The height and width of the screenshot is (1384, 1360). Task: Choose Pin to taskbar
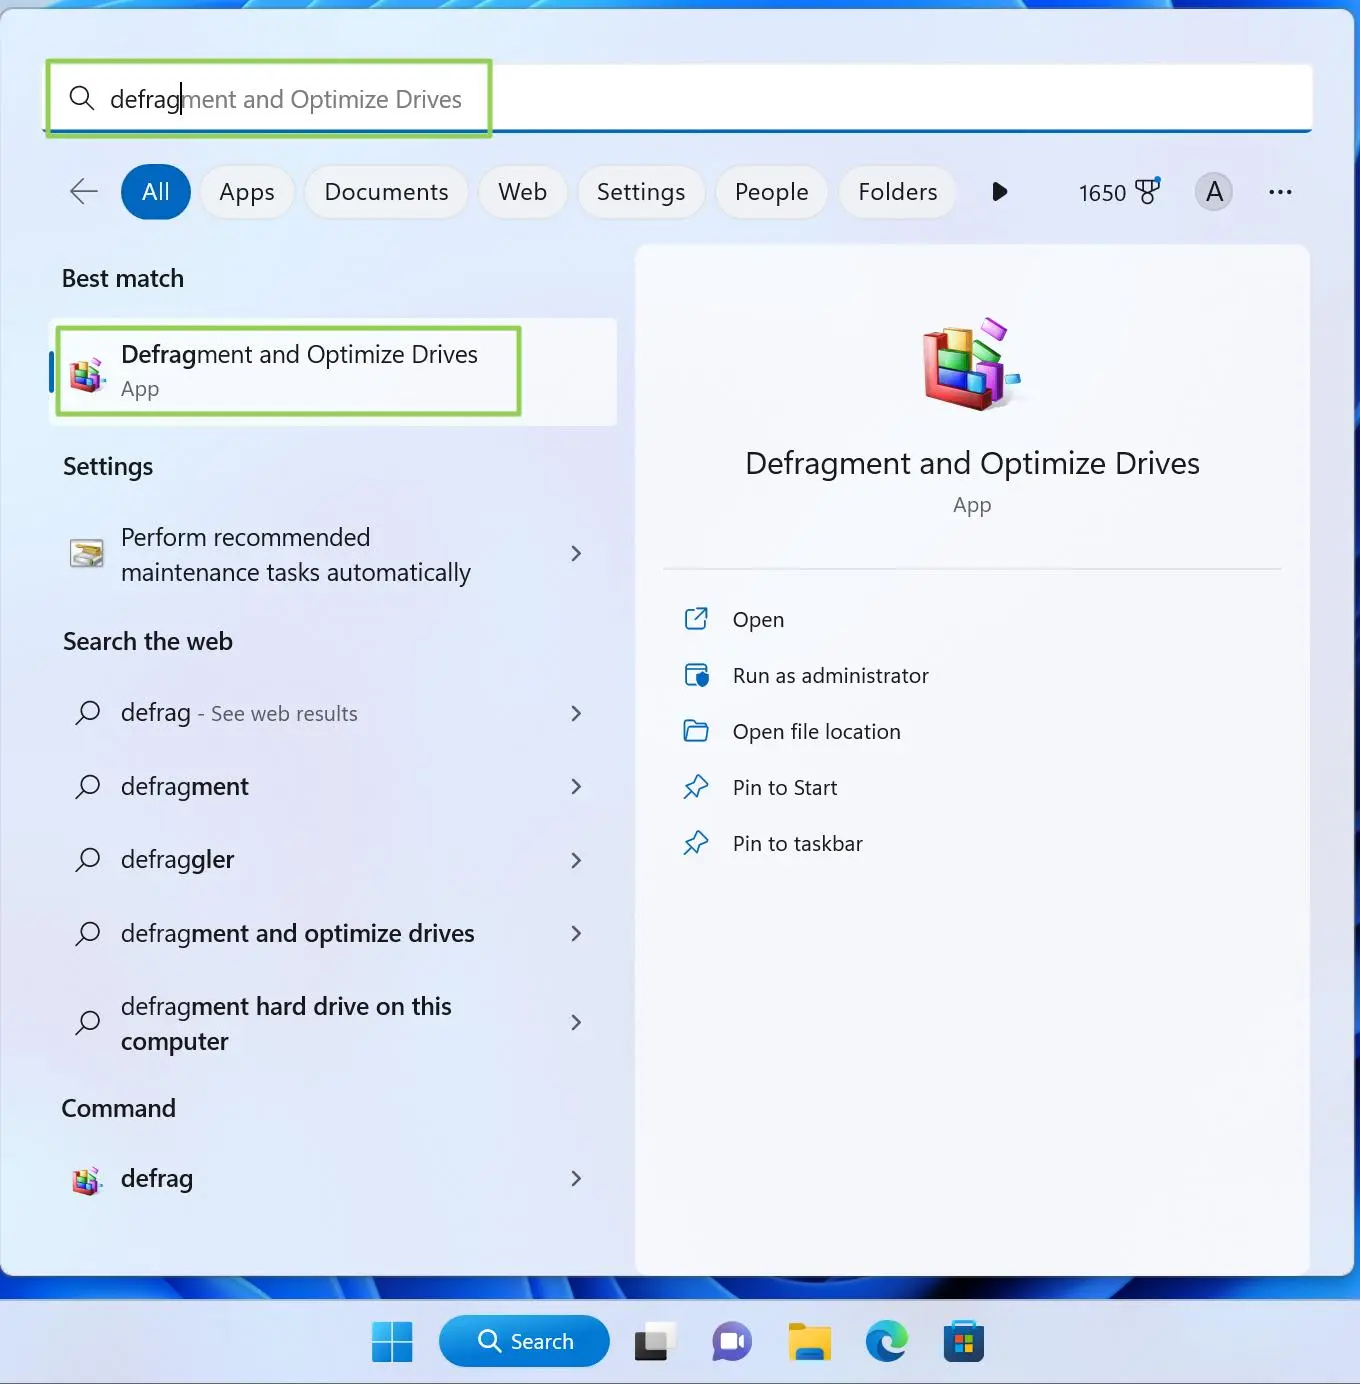(x=797, y=843)
